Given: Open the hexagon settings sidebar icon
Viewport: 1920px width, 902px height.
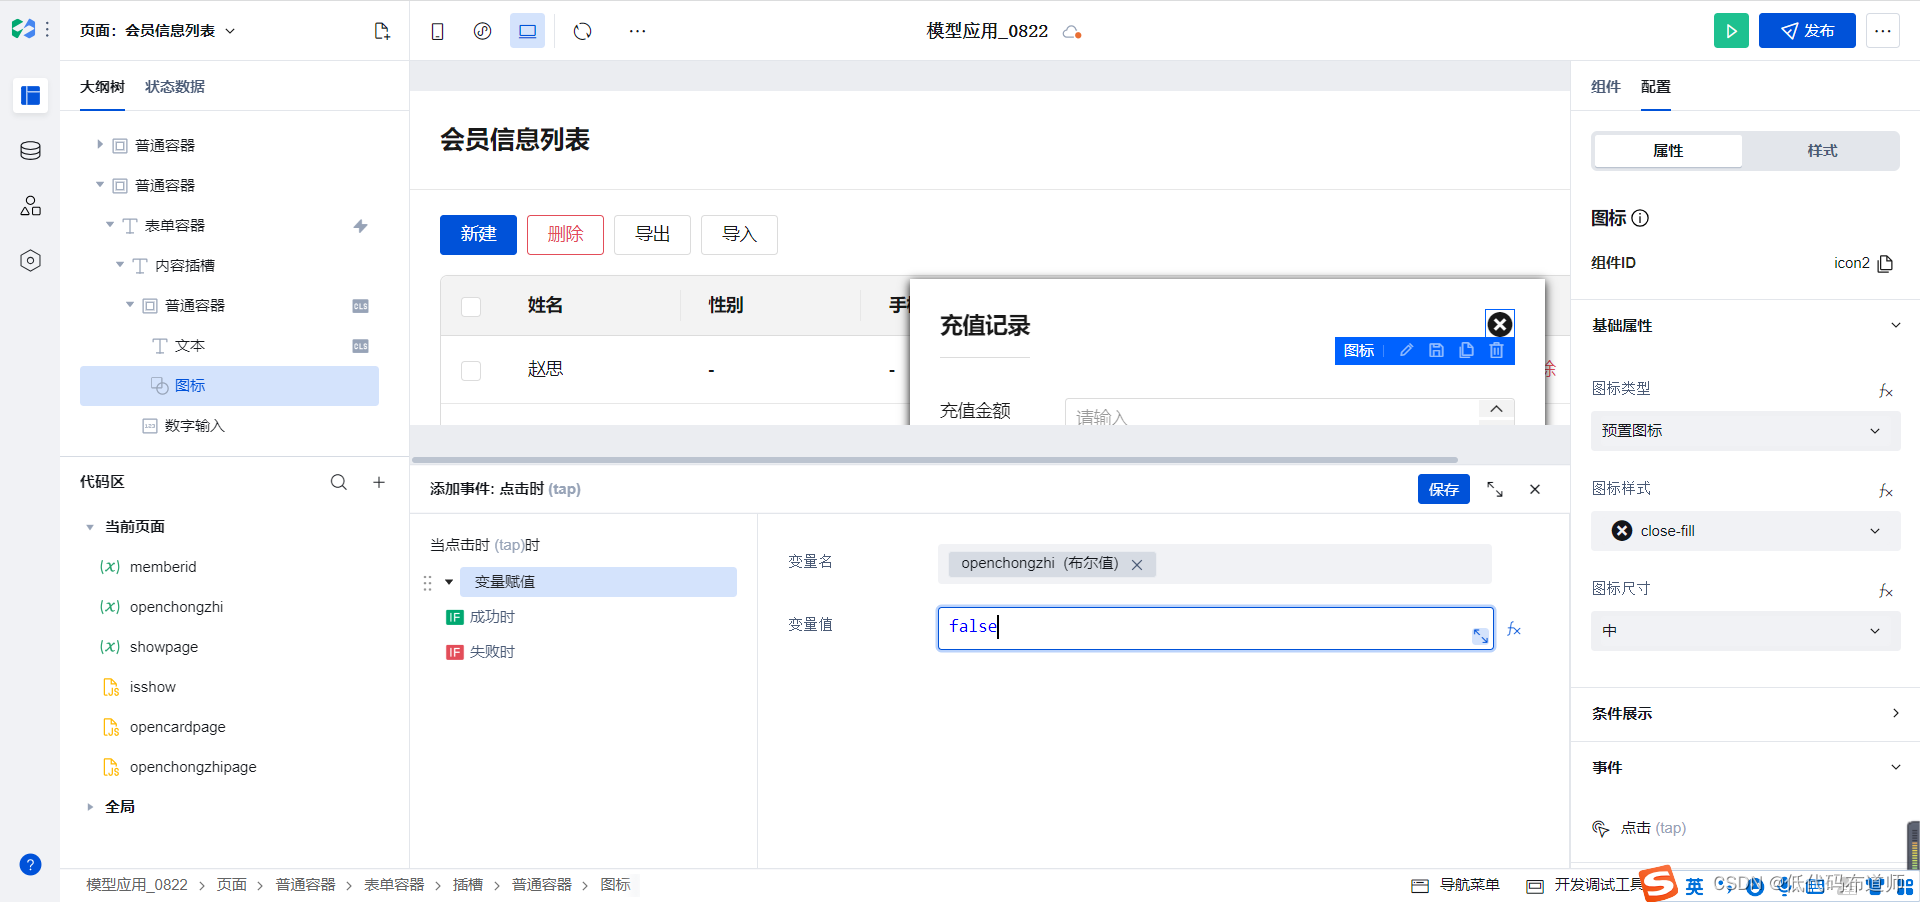Looking at the screenshot, I should coord(30,261).
